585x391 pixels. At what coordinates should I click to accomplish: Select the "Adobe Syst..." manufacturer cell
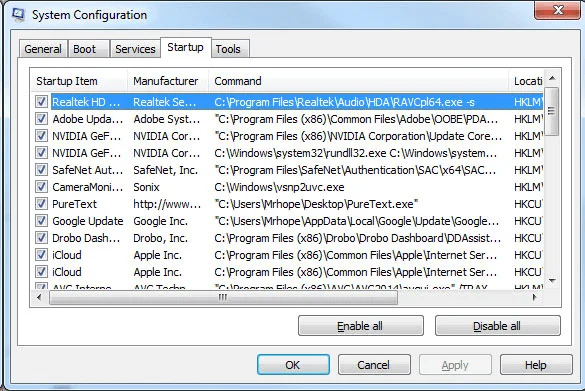point(167,119)
